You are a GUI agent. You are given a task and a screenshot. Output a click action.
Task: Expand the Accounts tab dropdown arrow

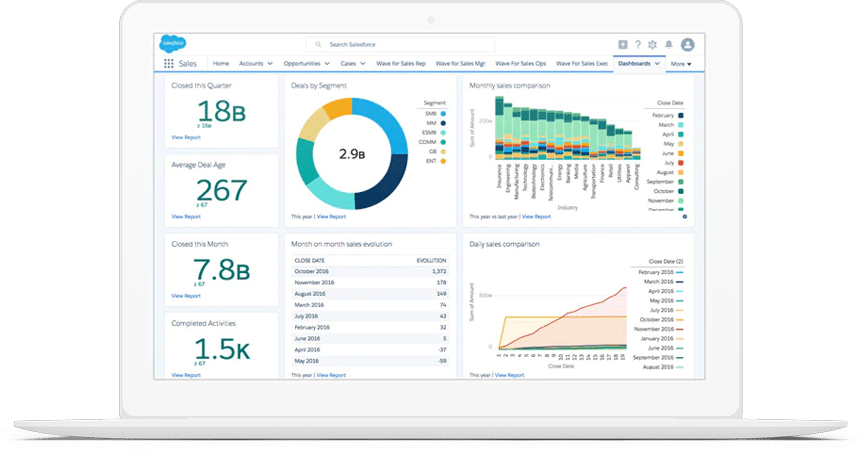[270, 64]
